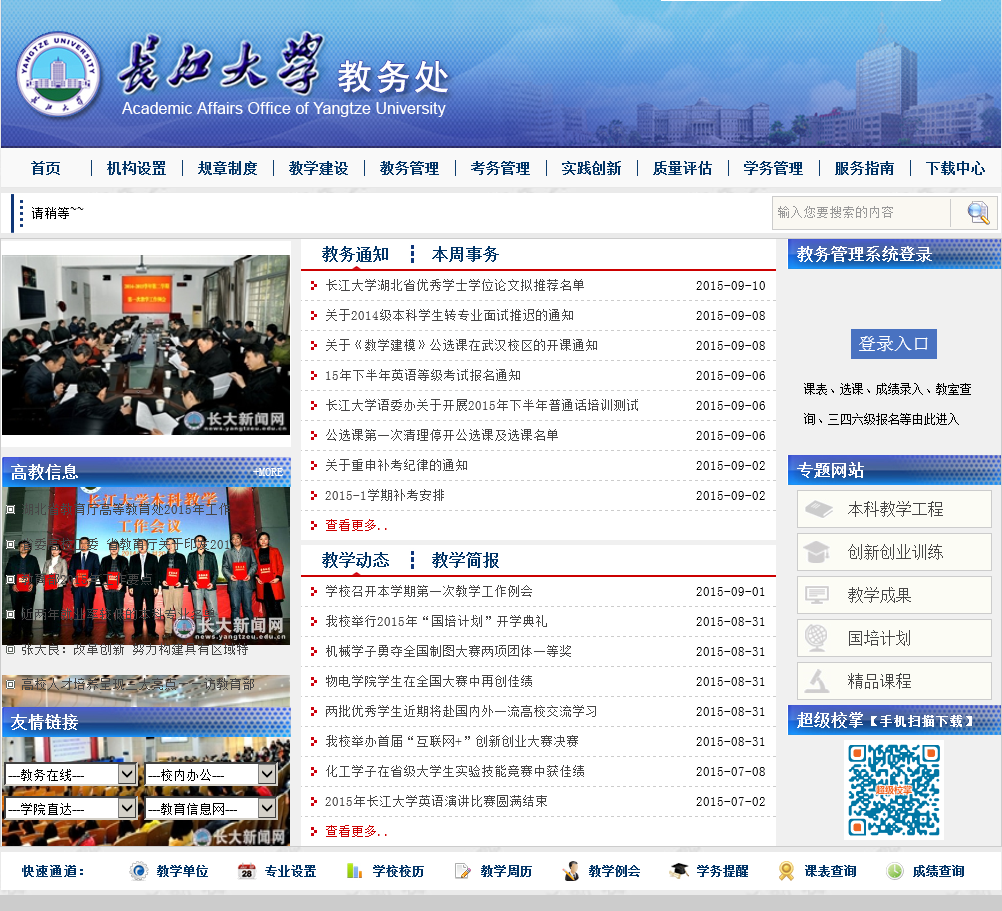Image resolution: width=1002 pixels, height=911 pixels.
Task: Open 学务管理 navigation menu
Action: [x=773, y=168]
